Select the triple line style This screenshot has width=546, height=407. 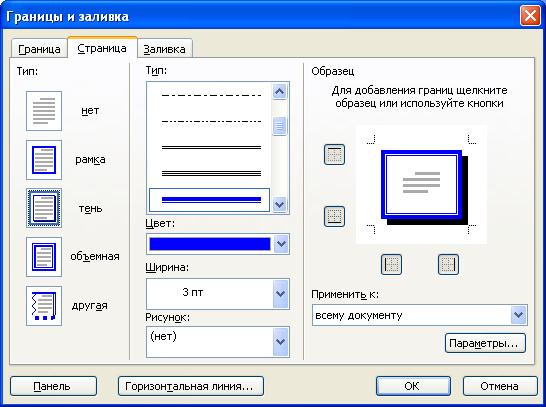tap(211, 173)
